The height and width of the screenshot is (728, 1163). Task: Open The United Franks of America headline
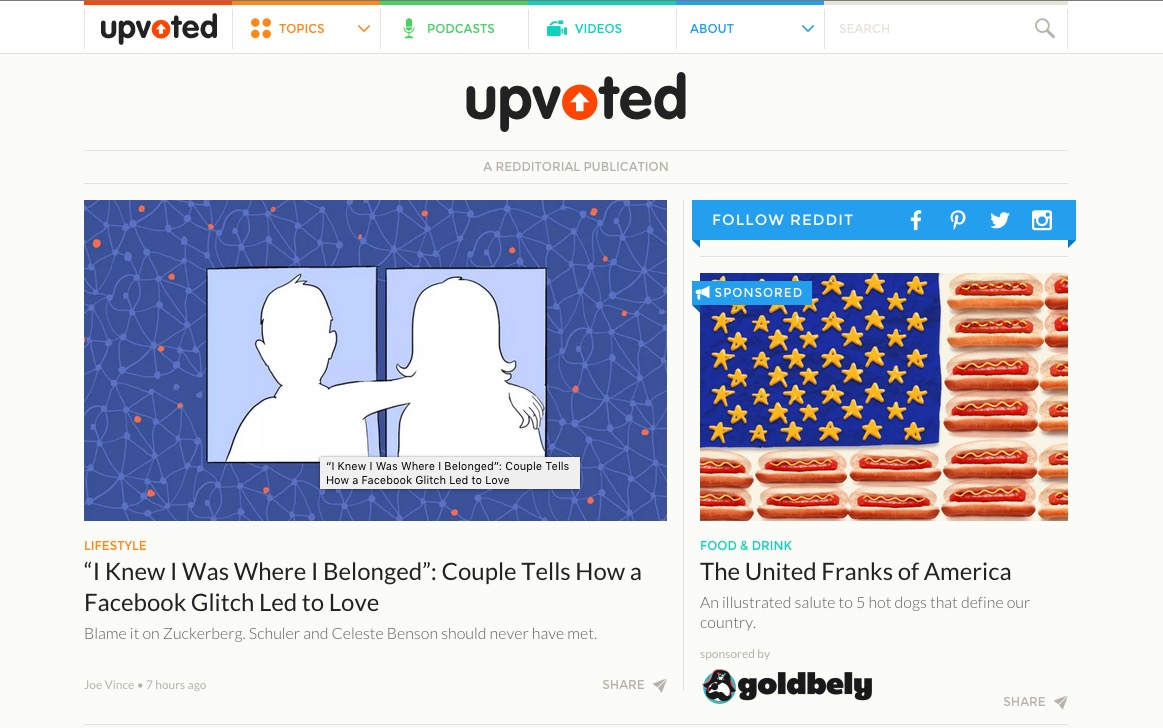855,572
